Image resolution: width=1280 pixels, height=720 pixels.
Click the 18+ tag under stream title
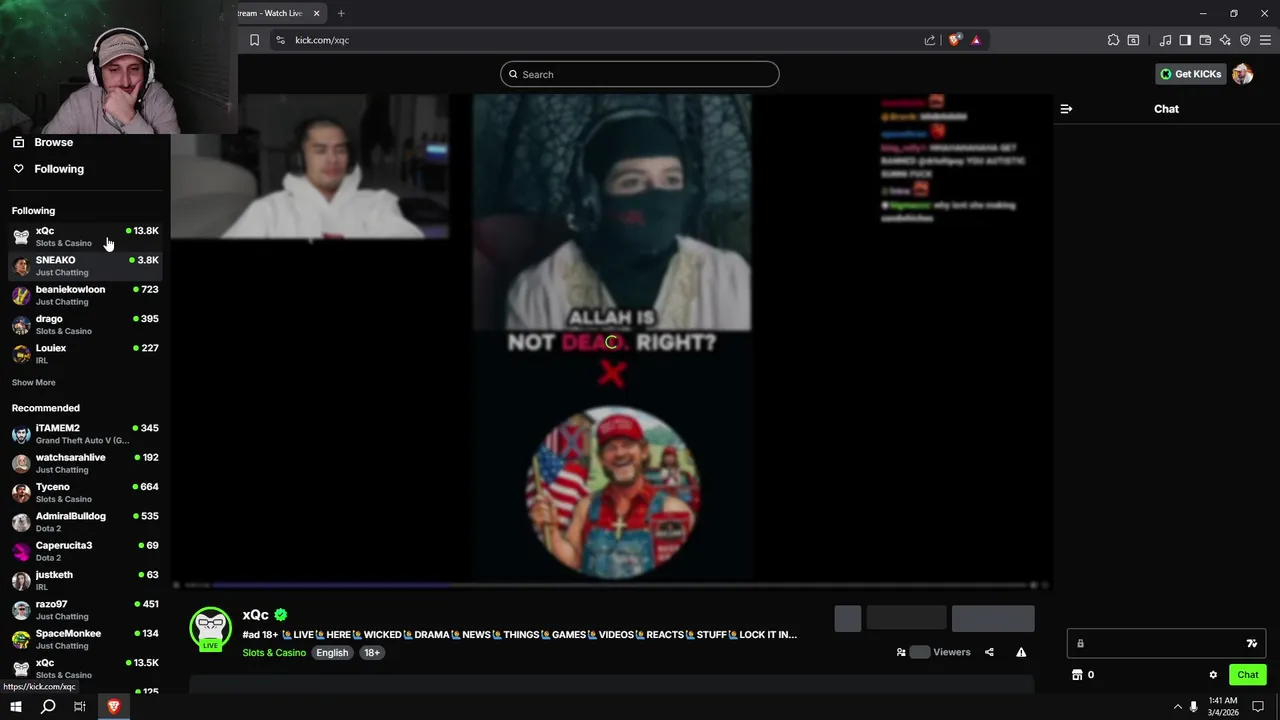[371, 653]
